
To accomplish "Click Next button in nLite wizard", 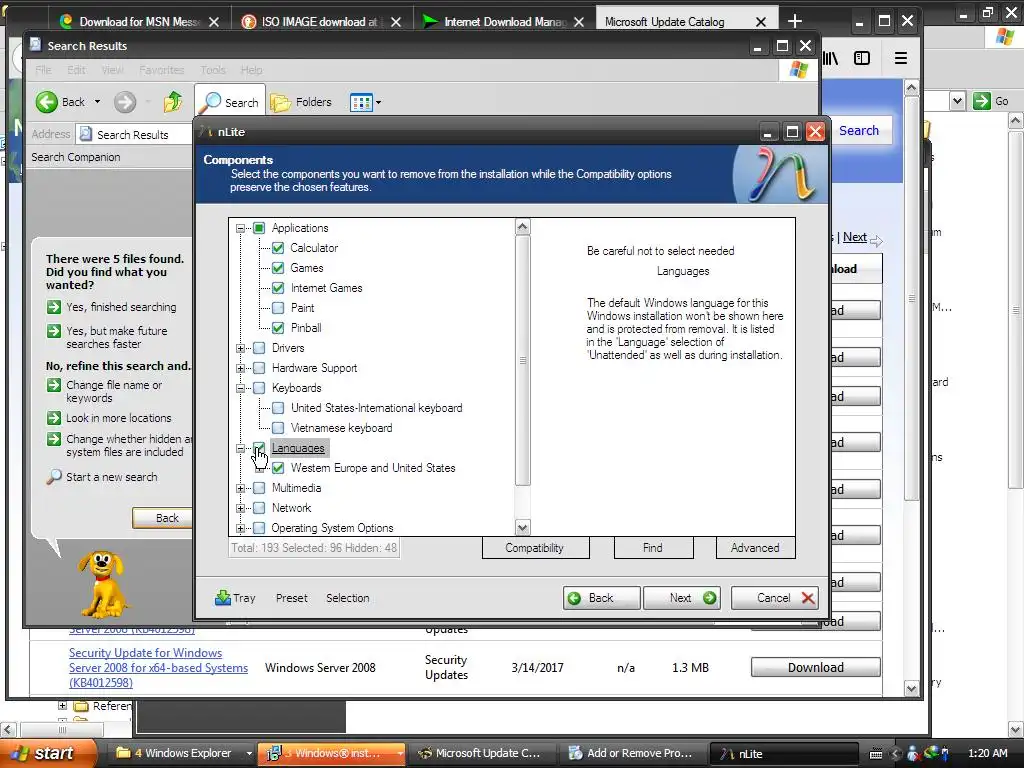I will pos(682,598).
